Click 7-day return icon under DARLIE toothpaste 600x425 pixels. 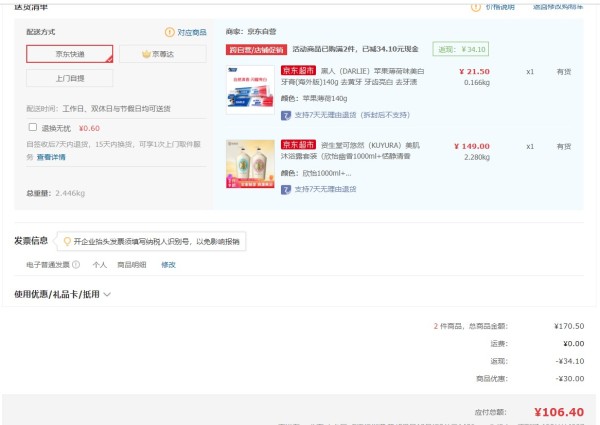coord(286,115)
